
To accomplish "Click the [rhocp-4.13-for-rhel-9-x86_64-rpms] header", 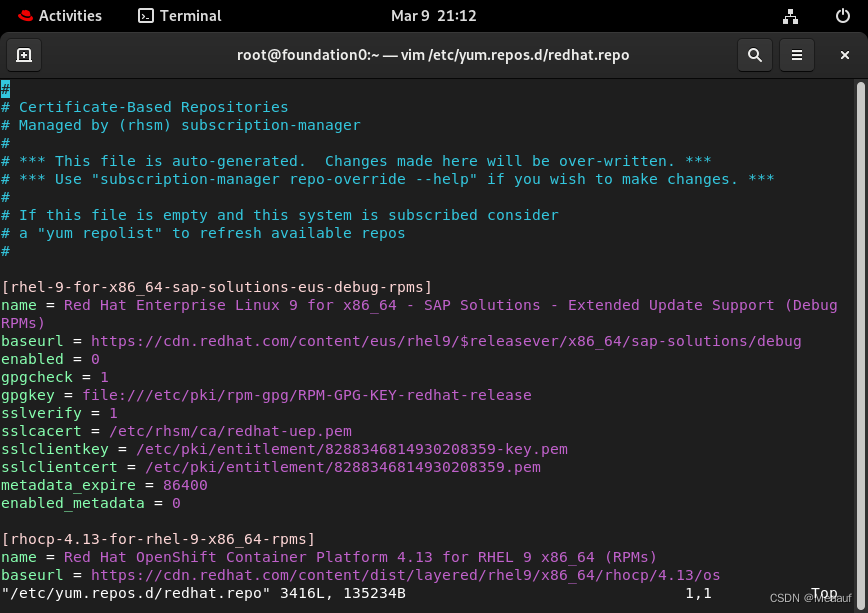I will 158,539.
